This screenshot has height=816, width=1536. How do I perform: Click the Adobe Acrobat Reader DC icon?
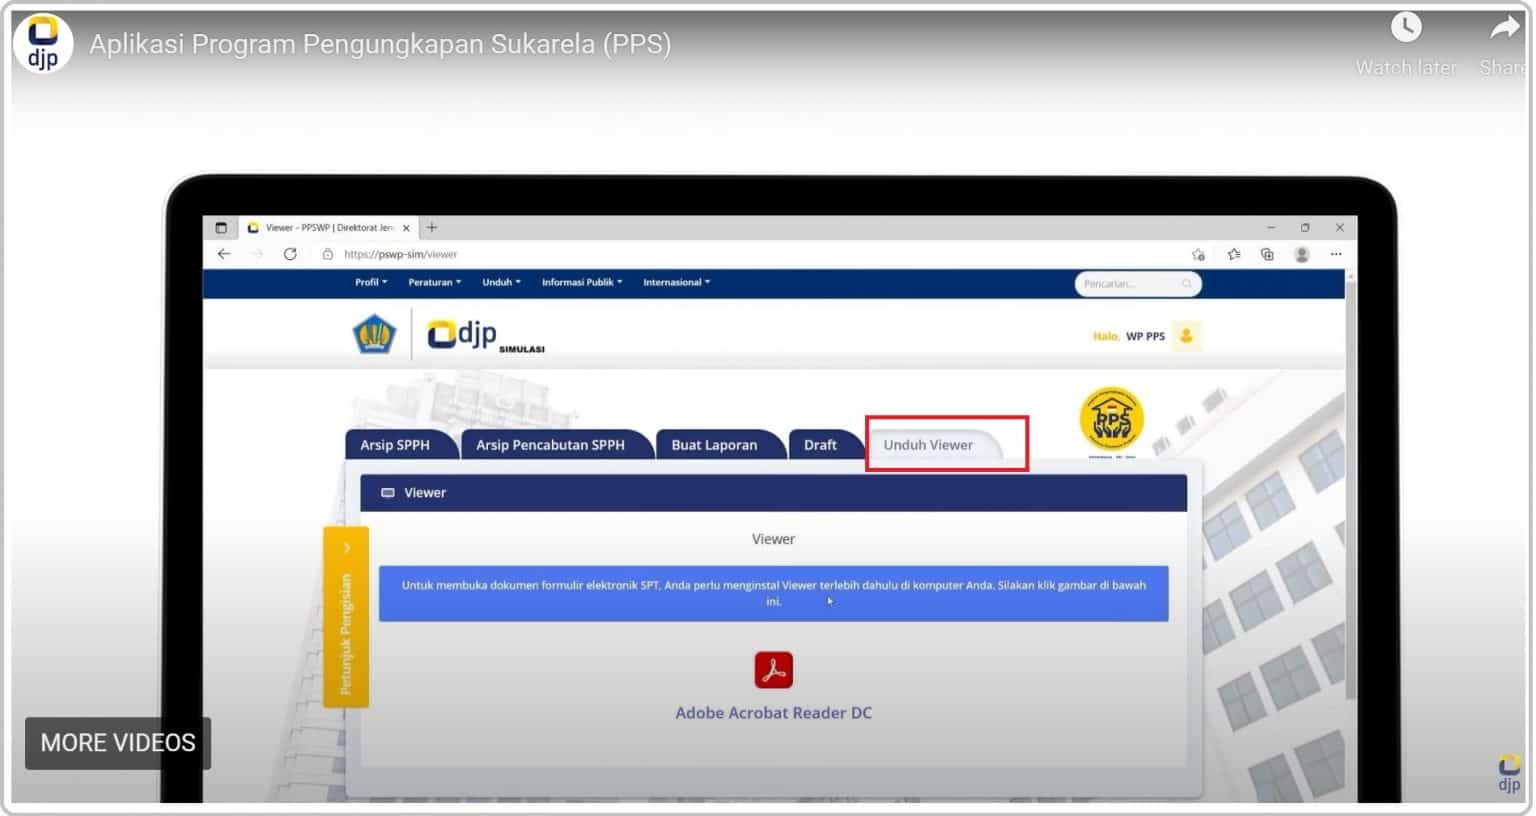[773, 670]
